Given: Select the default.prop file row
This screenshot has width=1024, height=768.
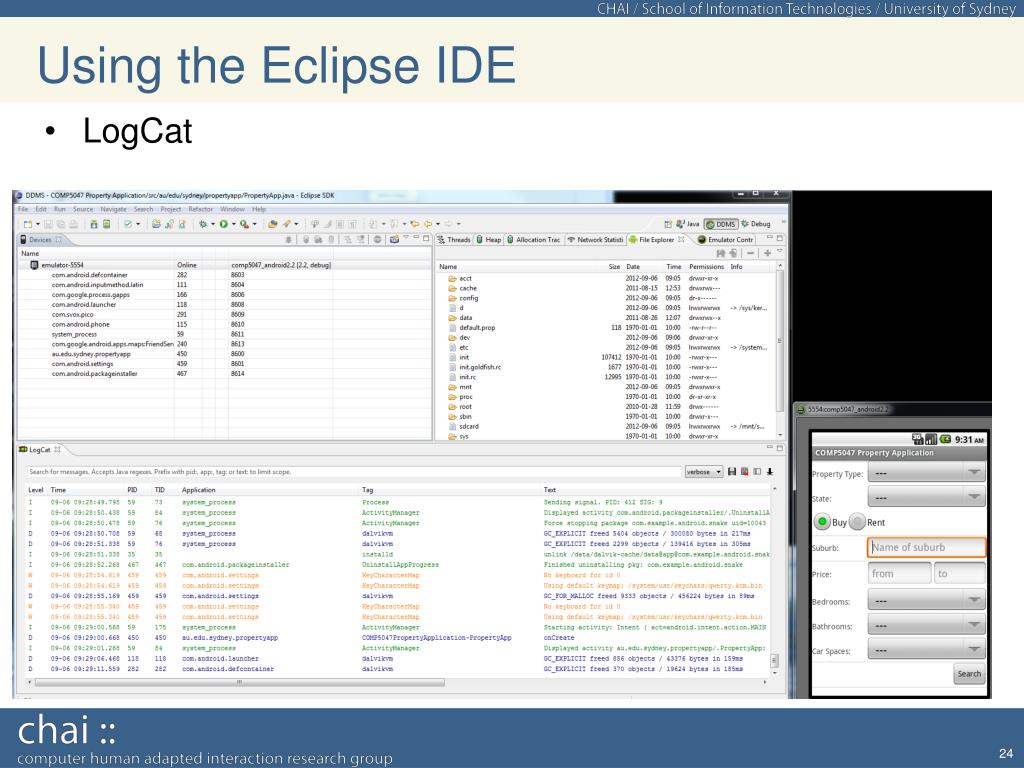Looking at the screenshot, I should click(607, 328).
